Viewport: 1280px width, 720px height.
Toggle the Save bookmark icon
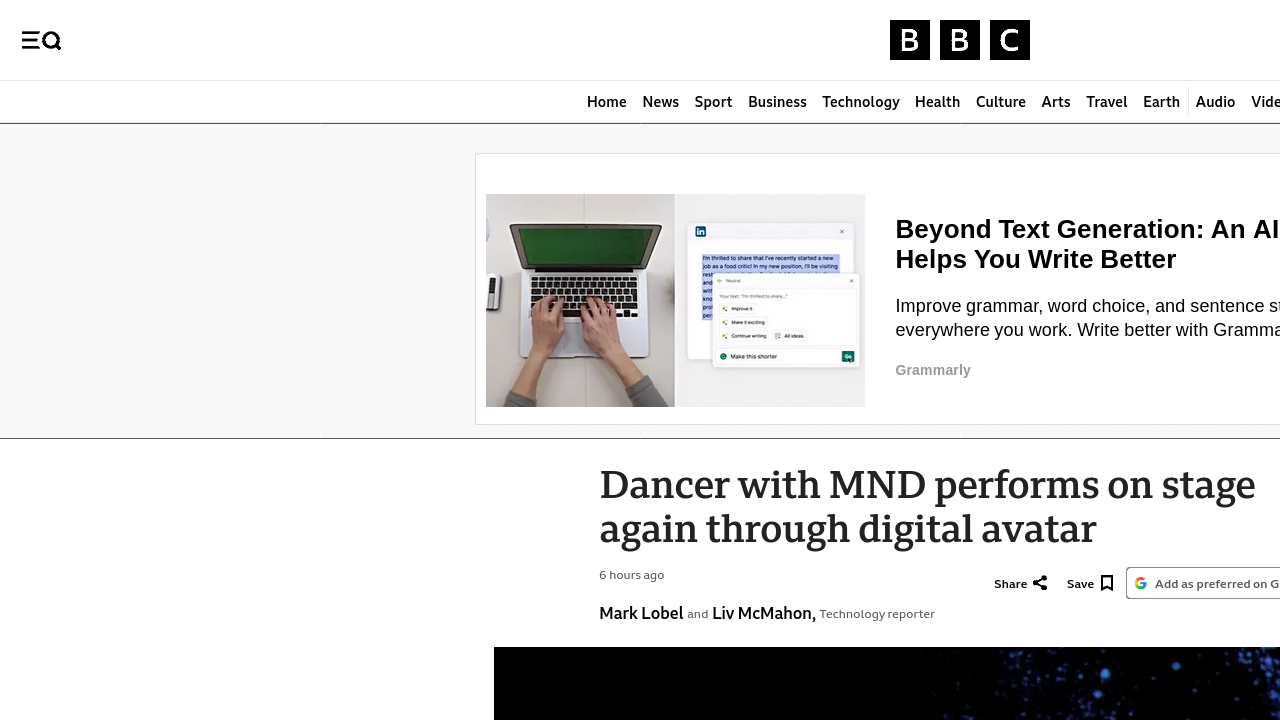(1106, 583)
